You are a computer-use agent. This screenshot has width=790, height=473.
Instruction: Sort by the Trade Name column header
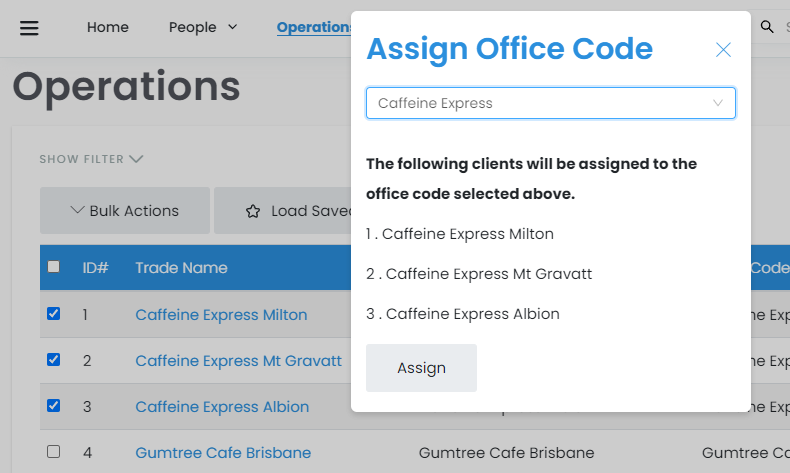[x=181, y=268]
